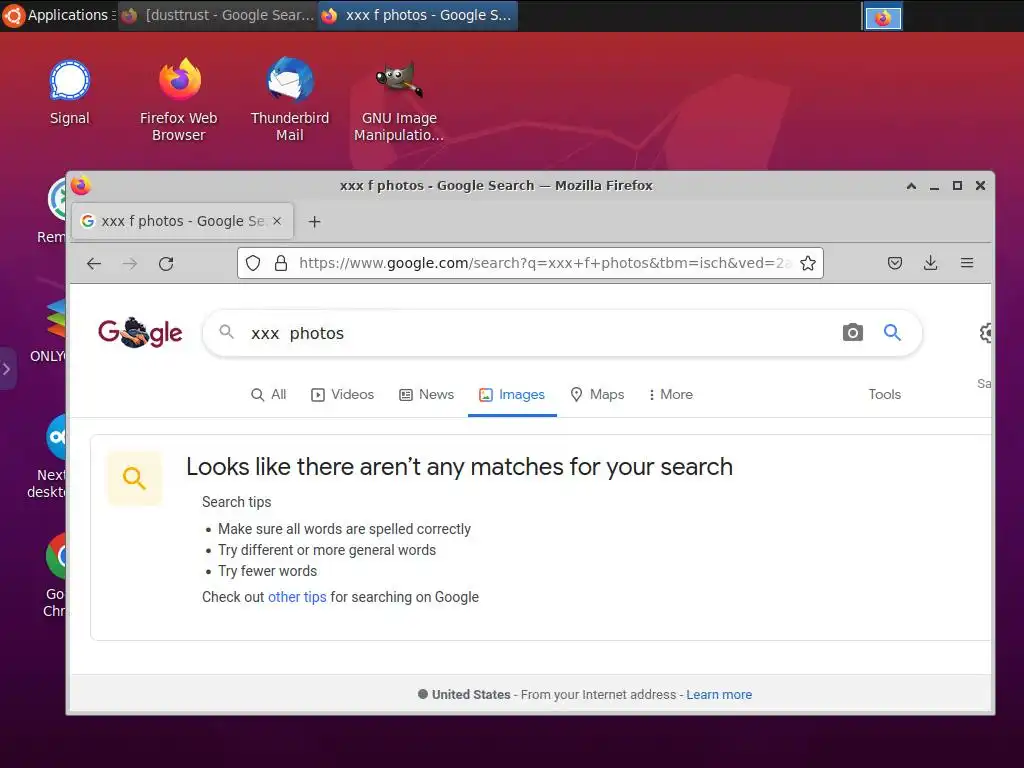Image resolution: width=1024 pixels, height=768 pixels.
Task: Switch to the All results tab
Action: [268, 394]
